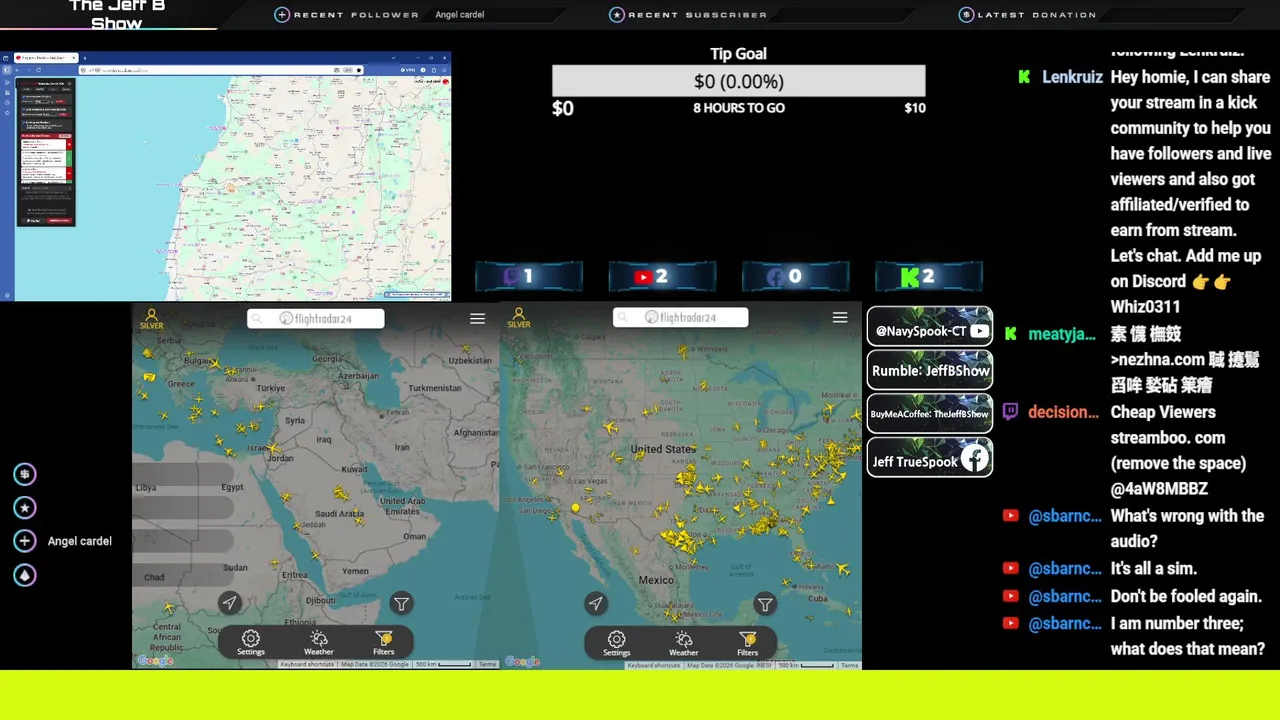Click the round funnel button on the Middle East map
Image resolution: width=1280 pixels, height=720 pixels.
click(401, 603)
